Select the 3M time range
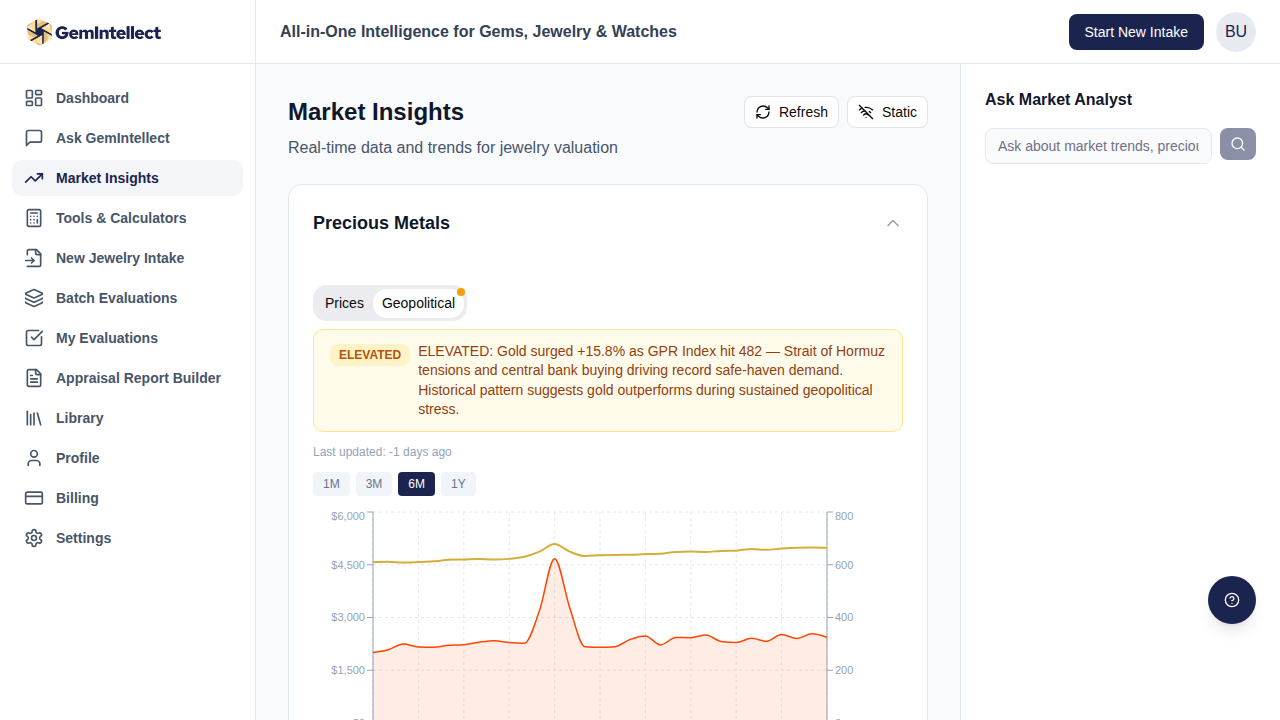The image size is (1280, 720). [373, 484]
